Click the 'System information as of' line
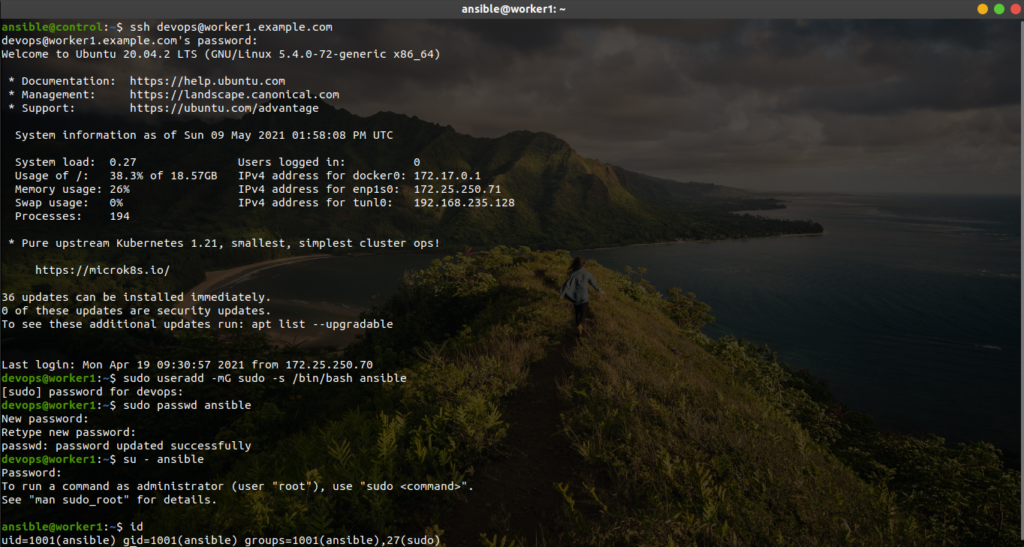This screenshot has width=1024, height=547. (204, 135)
